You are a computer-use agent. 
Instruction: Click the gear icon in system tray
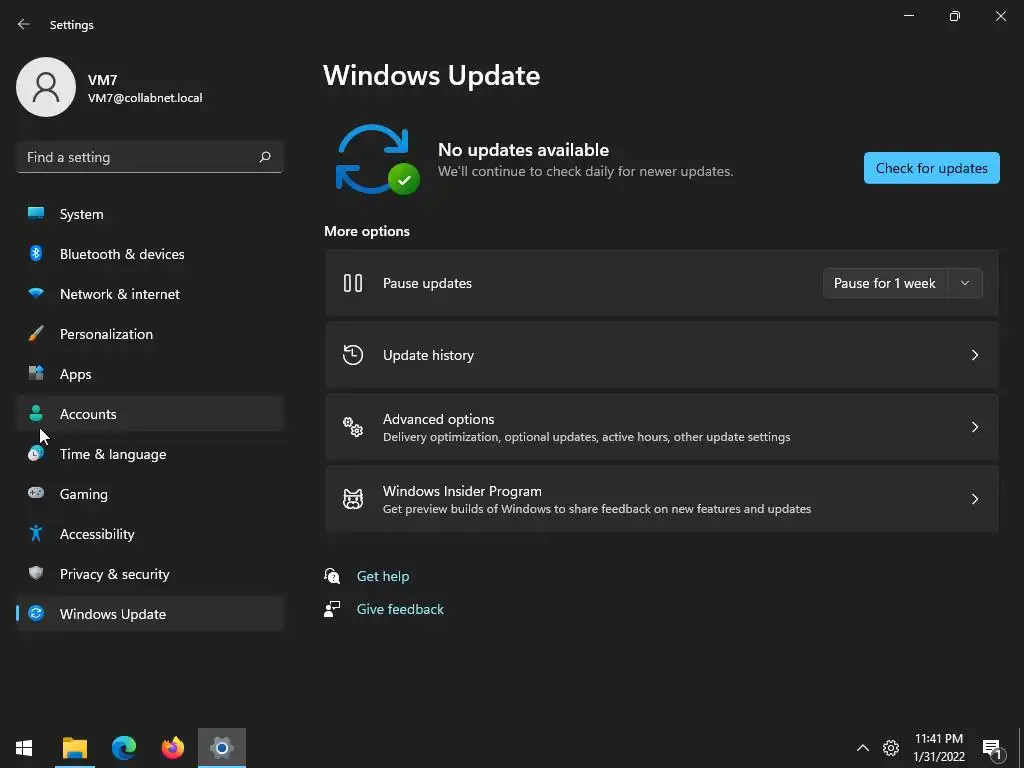[891, 748]
